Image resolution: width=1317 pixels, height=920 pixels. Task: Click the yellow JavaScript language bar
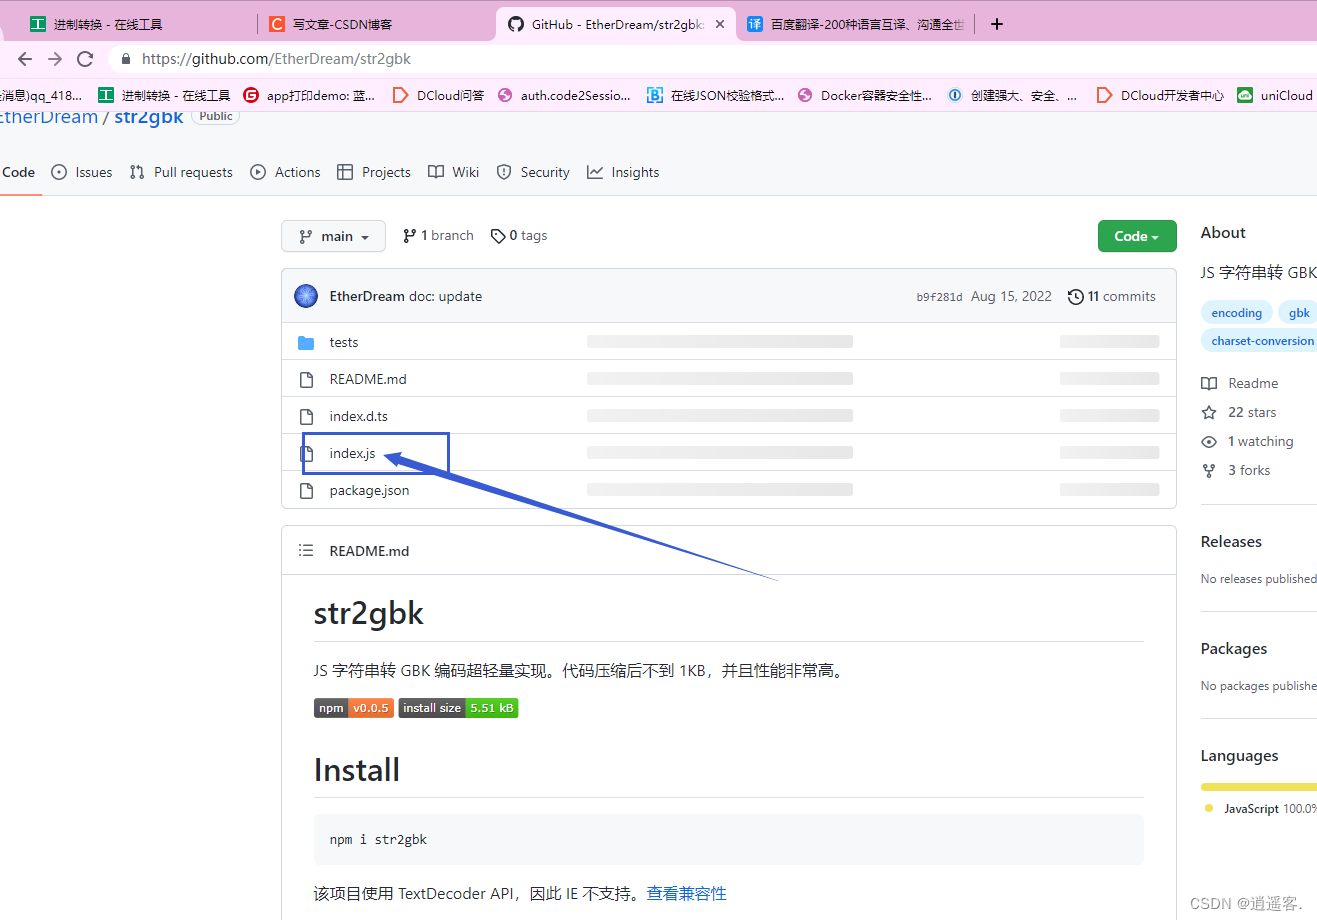point(1259,787)
